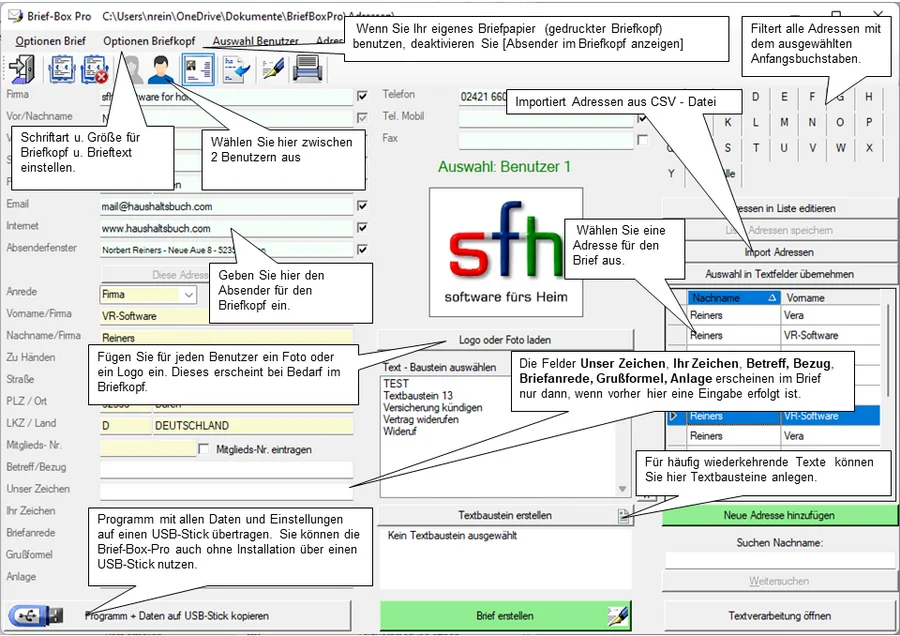Image resolution: width=900 pixels, height=636 pixels.
Task: Toggle the Firma display checkbox
Action: (362, 96)
